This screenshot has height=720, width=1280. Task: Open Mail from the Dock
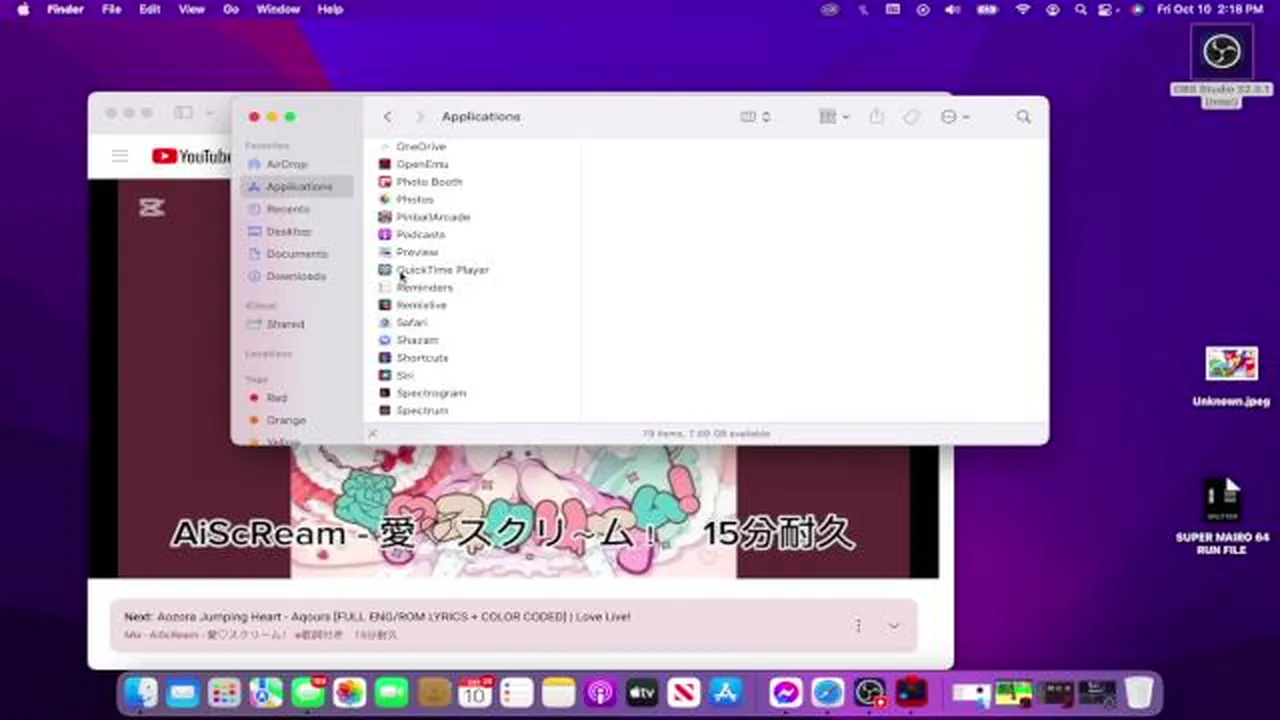[182, 692]
